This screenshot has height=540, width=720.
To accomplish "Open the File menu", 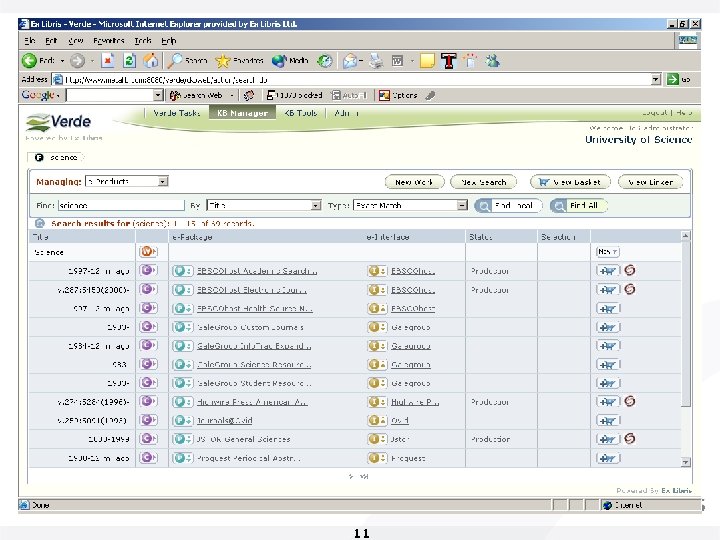I will [30, 40].
